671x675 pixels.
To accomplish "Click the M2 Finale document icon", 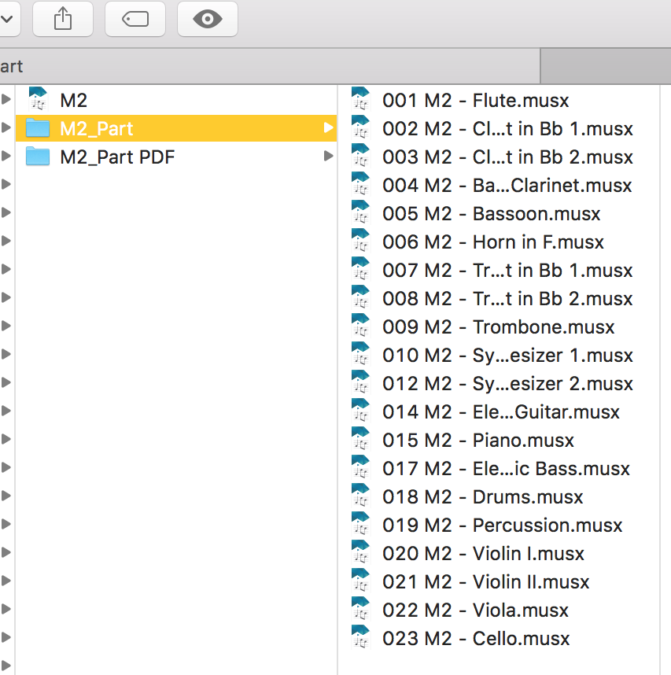I will coord(38,99).
